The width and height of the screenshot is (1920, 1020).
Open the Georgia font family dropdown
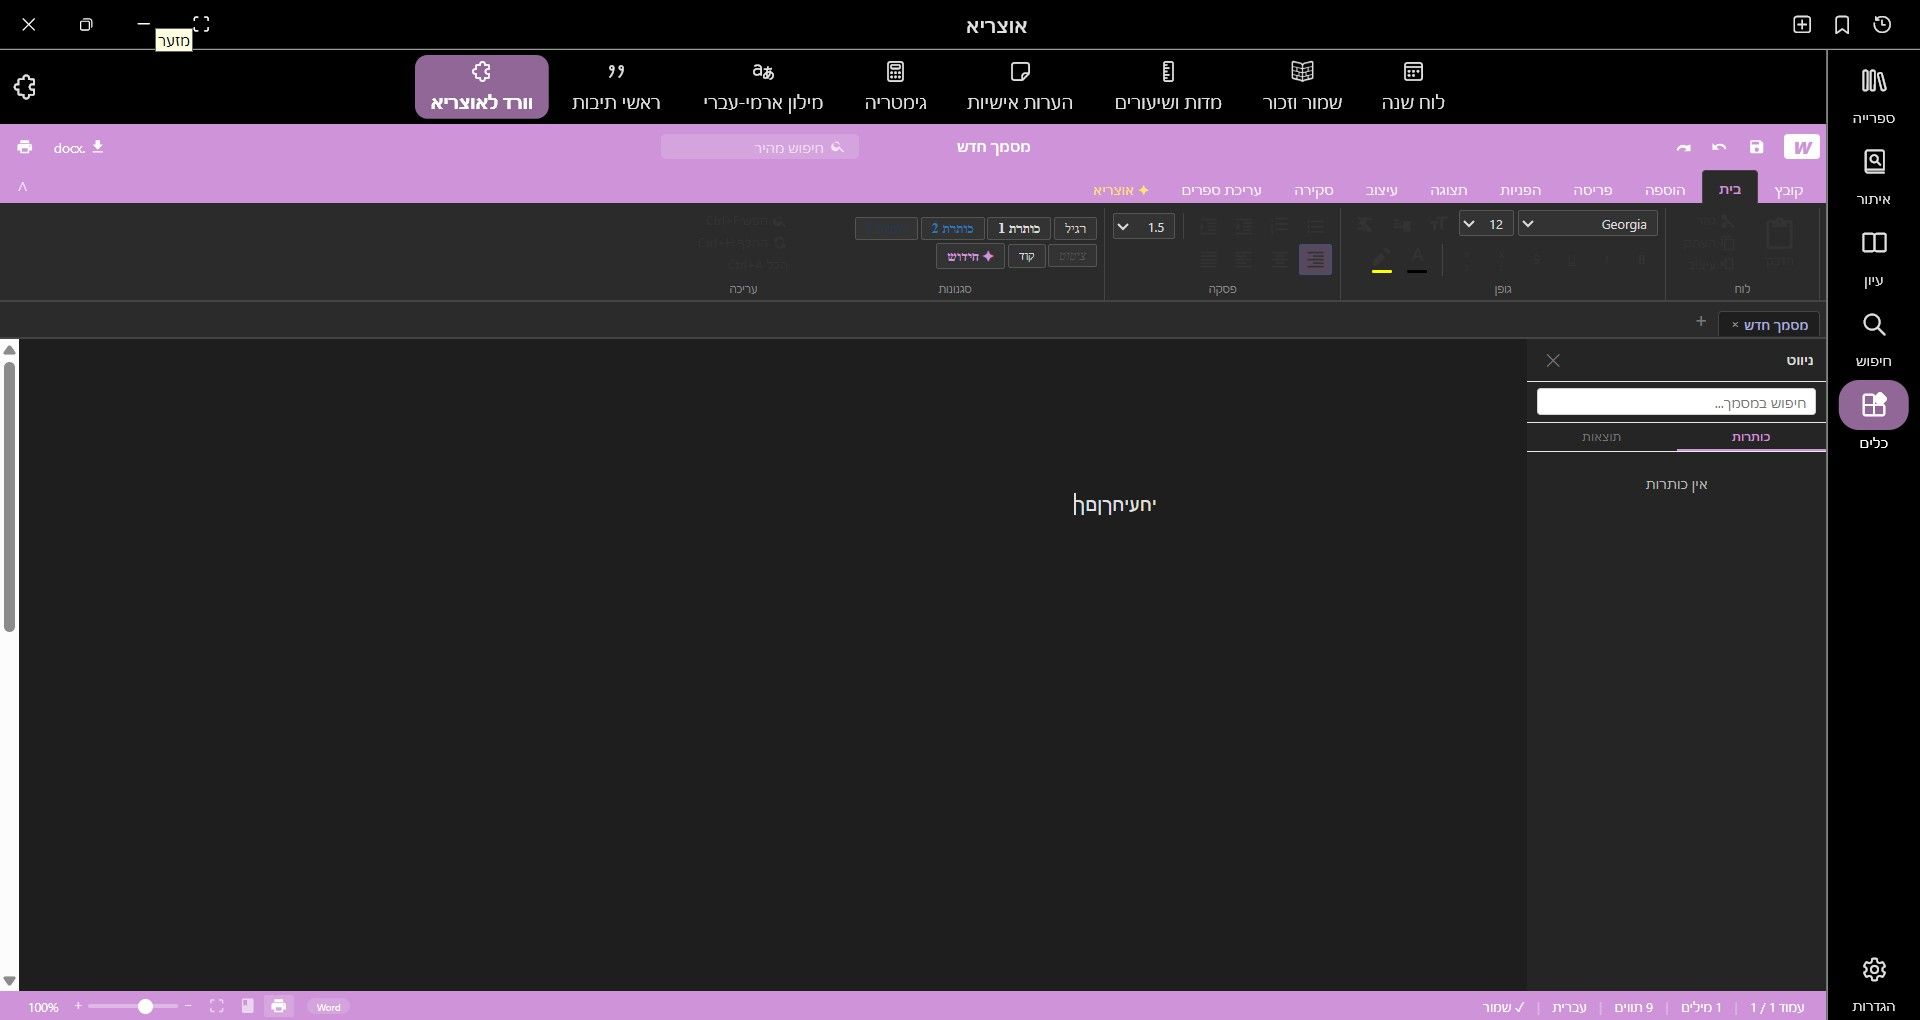coord(1588,224)
